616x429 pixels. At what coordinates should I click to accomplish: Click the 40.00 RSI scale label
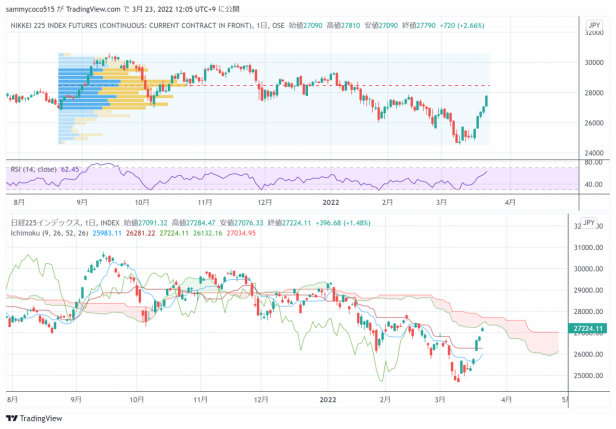click(x=593, y=184)
